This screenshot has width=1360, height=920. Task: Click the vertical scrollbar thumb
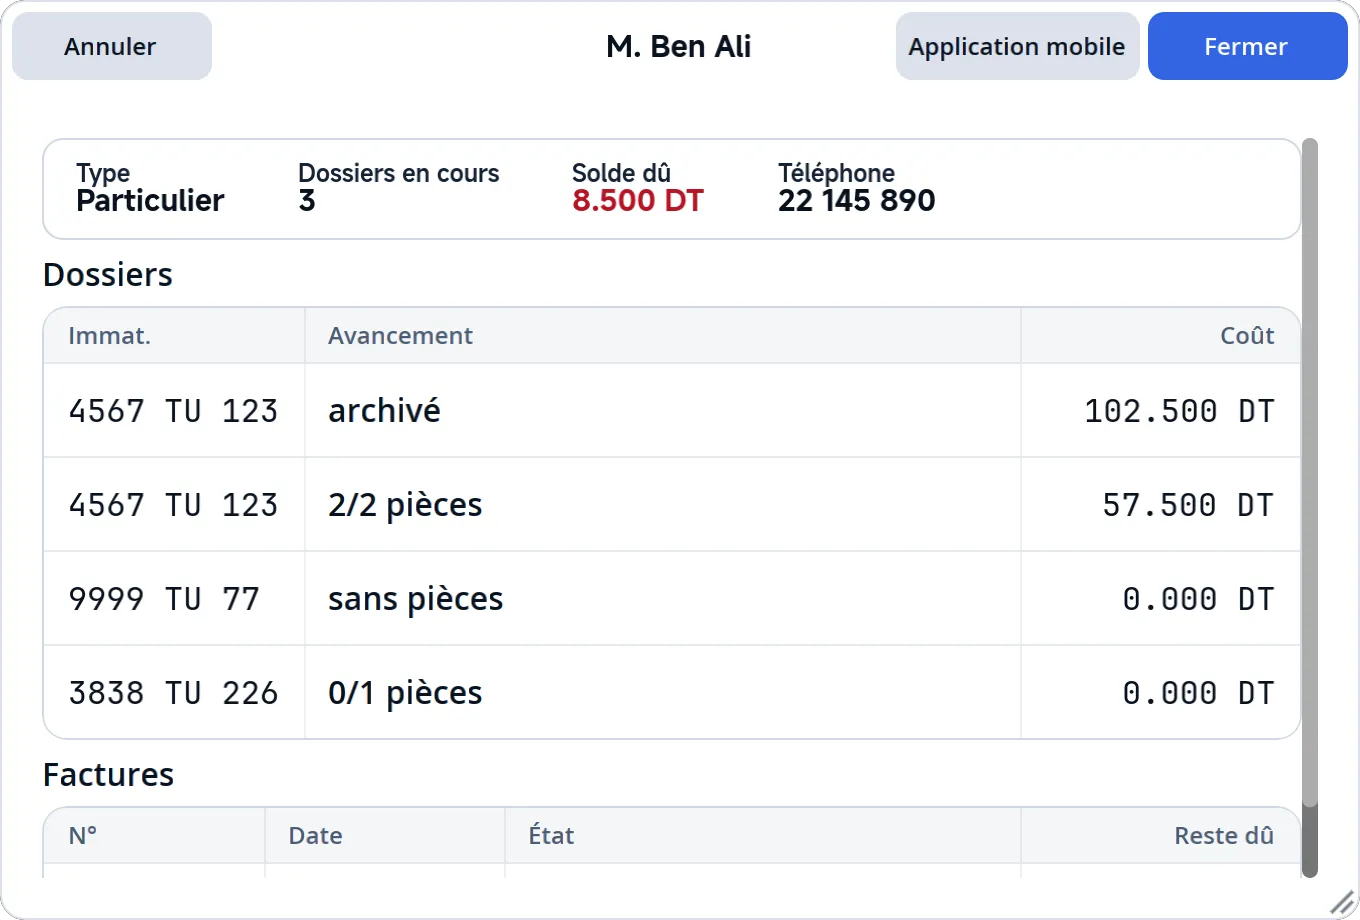click(1310, 472)
